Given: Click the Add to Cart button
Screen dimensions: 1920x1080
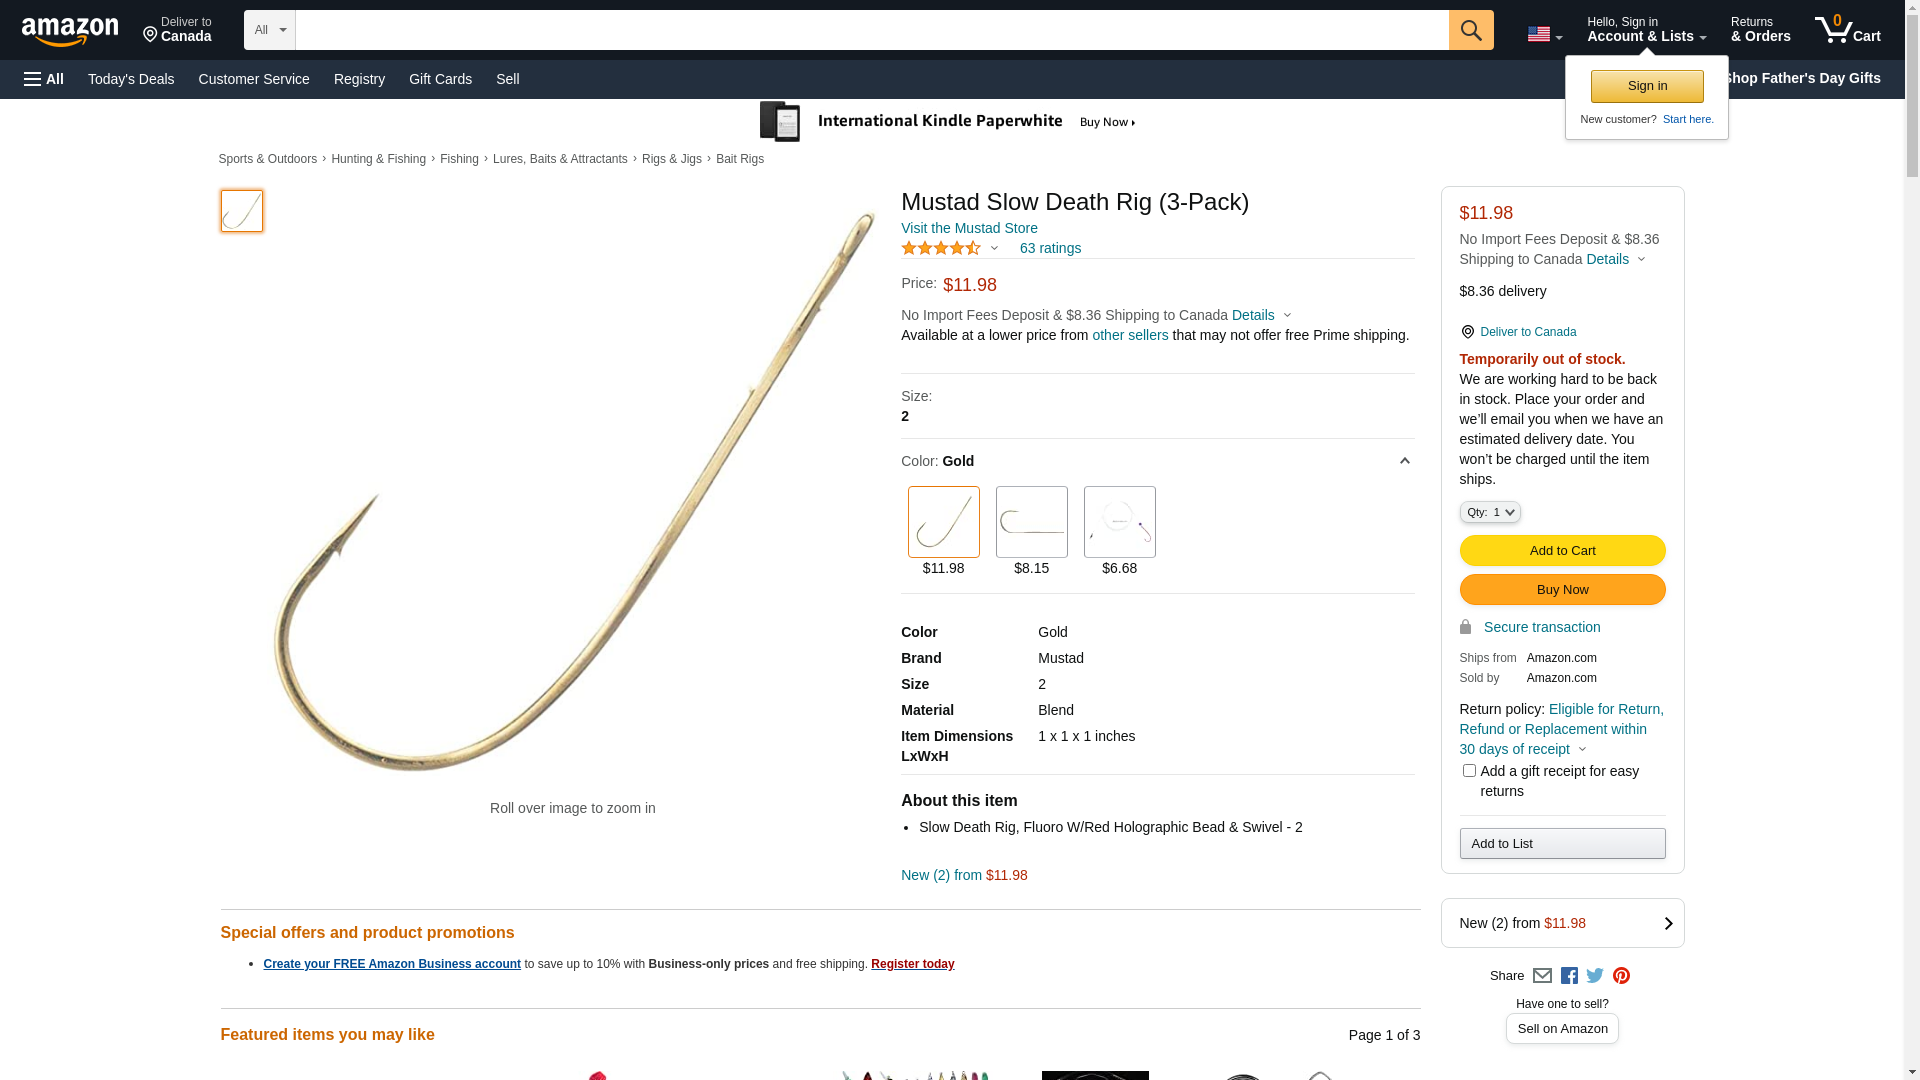Looking at the screenshot, I should (x=1562, y=551).
